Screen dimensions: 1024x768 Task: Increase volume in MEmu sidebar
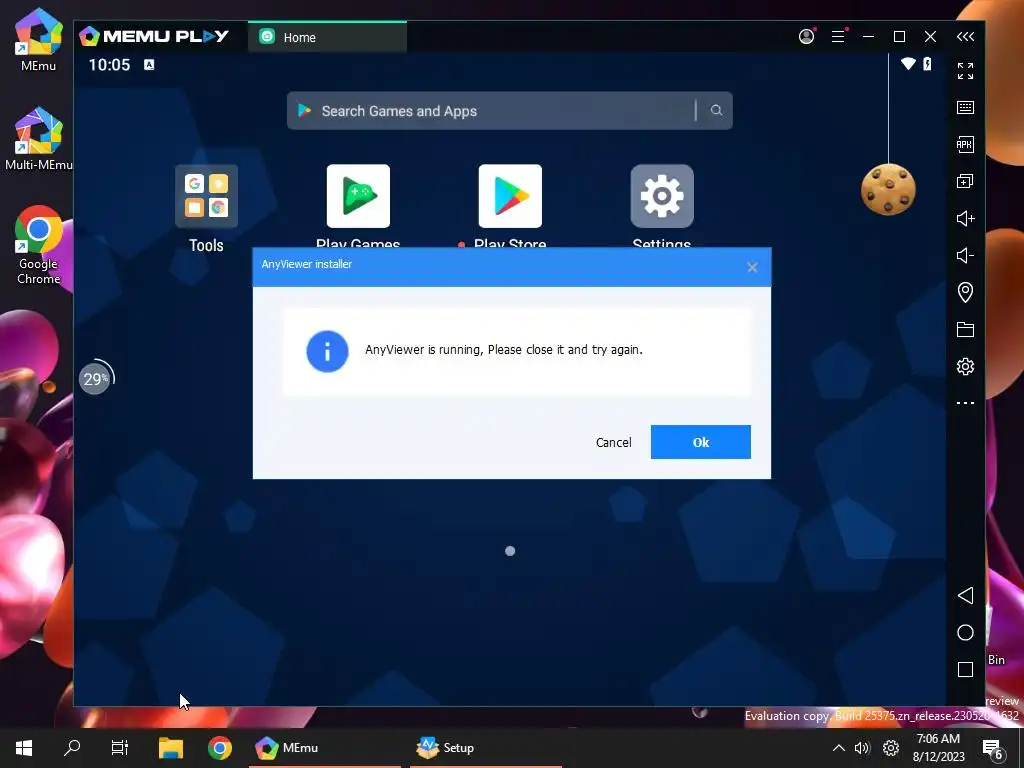(965, 218)
